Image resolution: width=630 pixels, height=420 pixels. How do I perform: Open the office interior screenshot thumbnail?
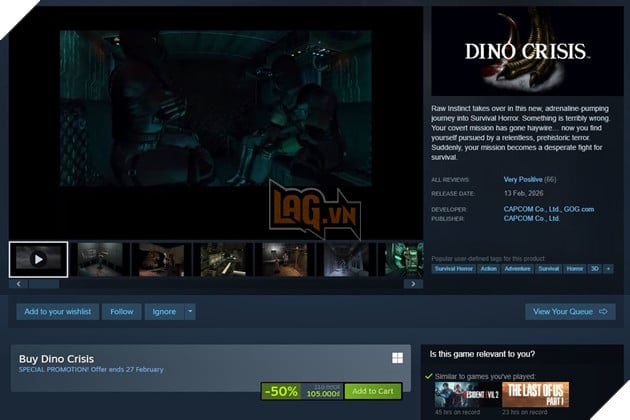[285, 259]
